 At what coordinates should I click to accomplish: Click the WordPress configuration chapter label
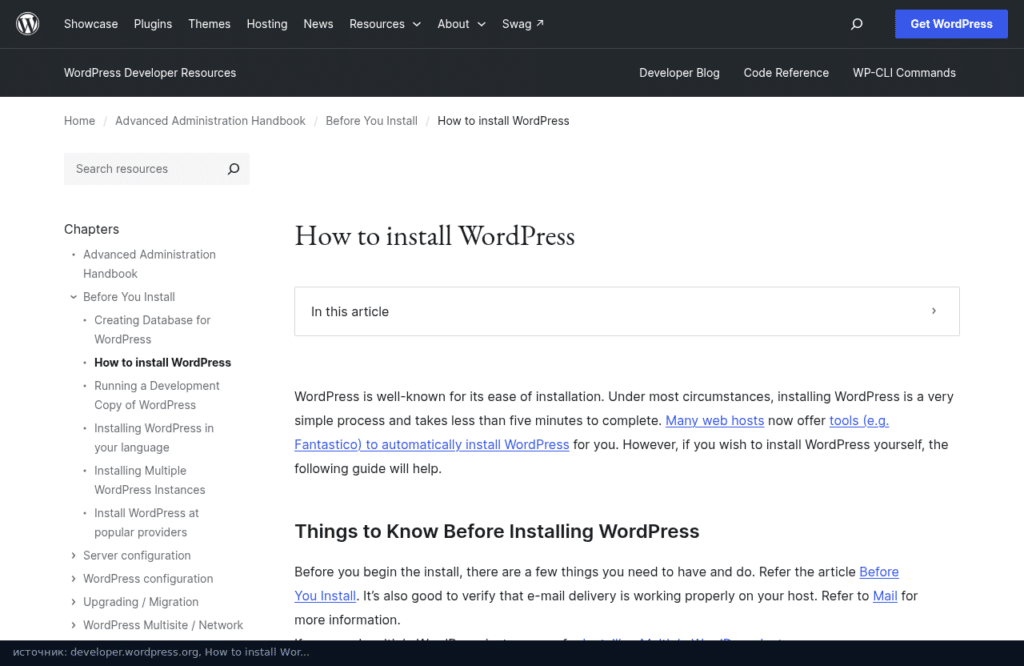coord(148,579)
